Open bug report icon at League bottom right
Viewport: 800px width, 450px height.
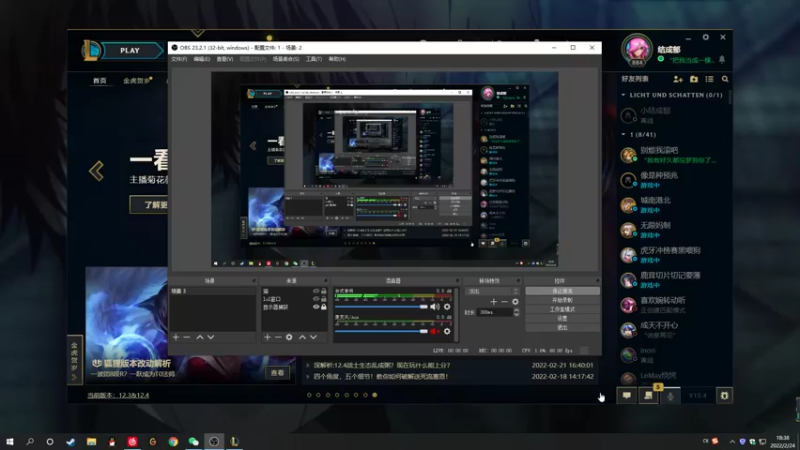tap(724, 395)
